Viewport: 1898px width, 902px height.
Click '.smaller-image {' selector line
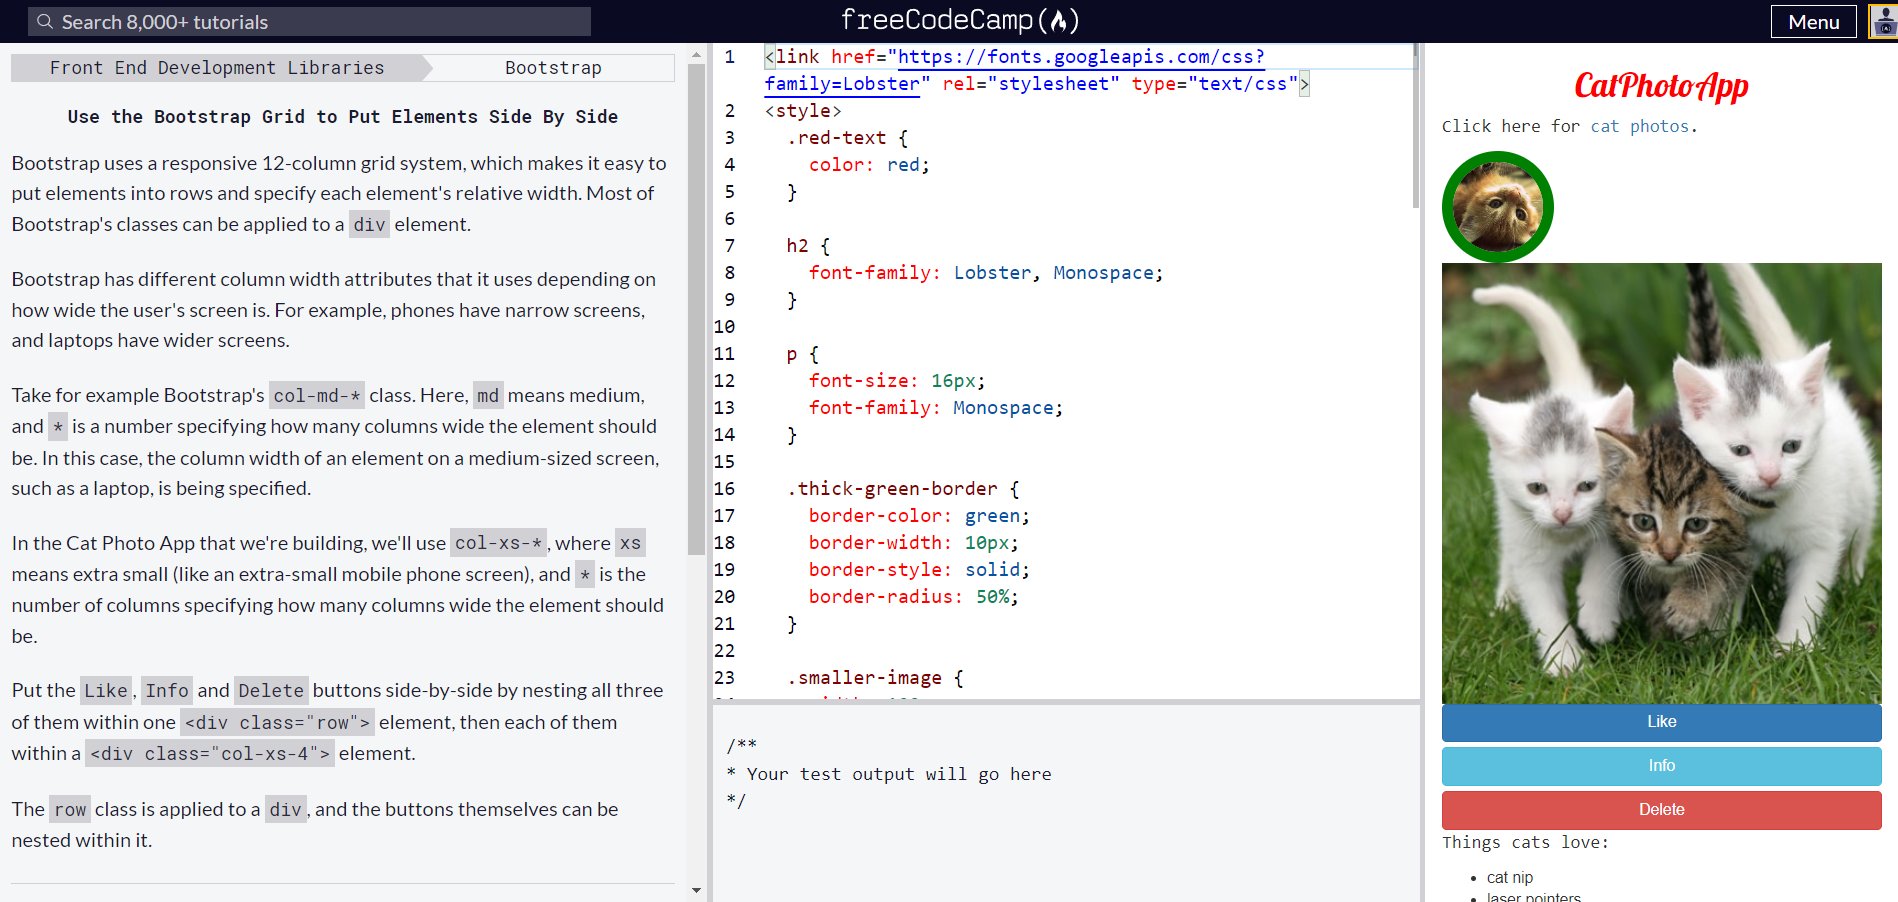[875, 678]
